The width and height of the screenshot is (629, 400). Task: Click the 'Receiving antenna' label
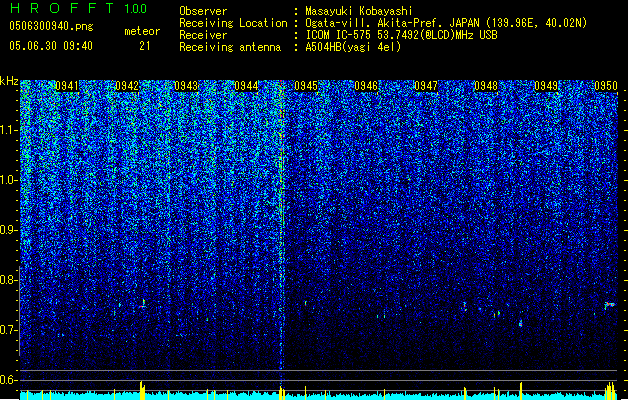point(230,47)
